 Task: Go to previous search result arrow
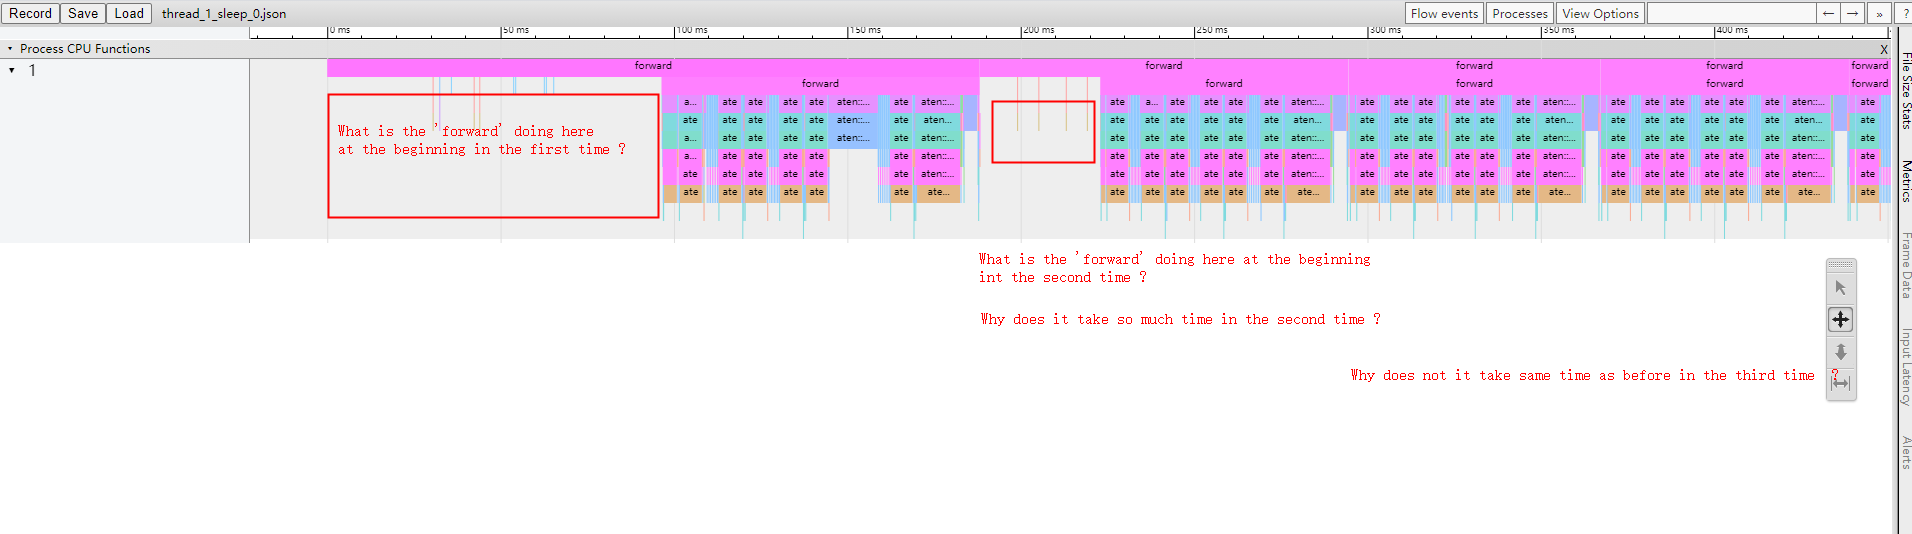coord(1828,13)
